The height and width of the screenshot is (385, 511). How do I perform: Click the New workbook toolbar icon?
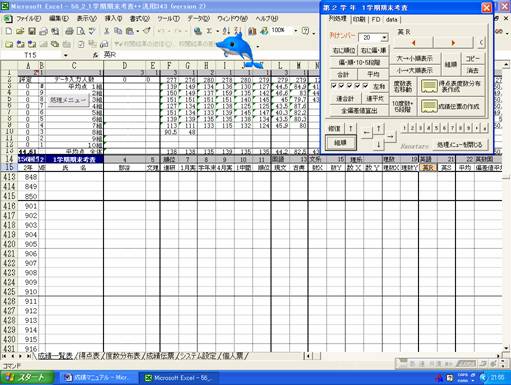coord(9,31)
